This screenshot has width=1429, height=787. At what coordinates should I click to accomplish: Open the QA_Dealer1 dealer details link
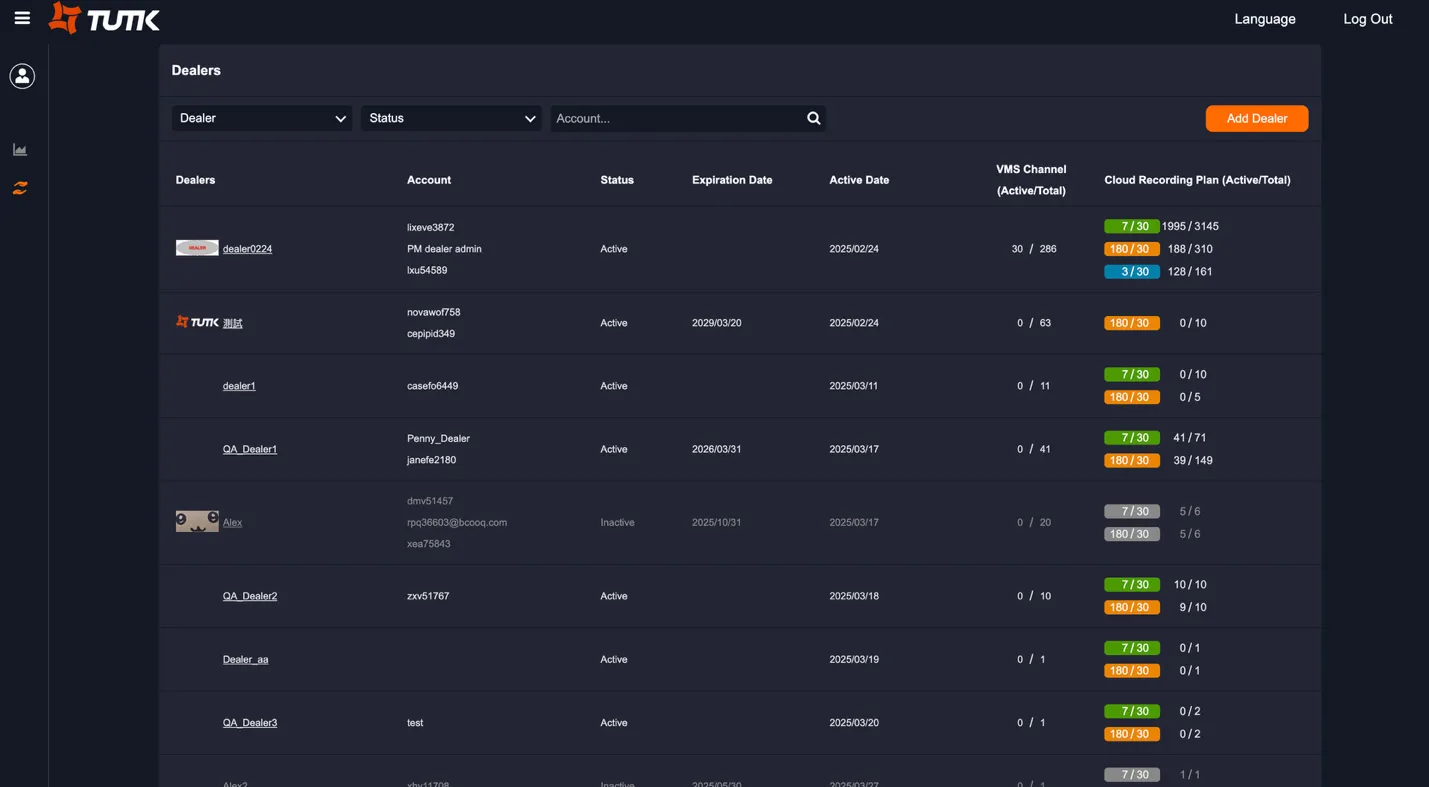[x=249, y=448]
